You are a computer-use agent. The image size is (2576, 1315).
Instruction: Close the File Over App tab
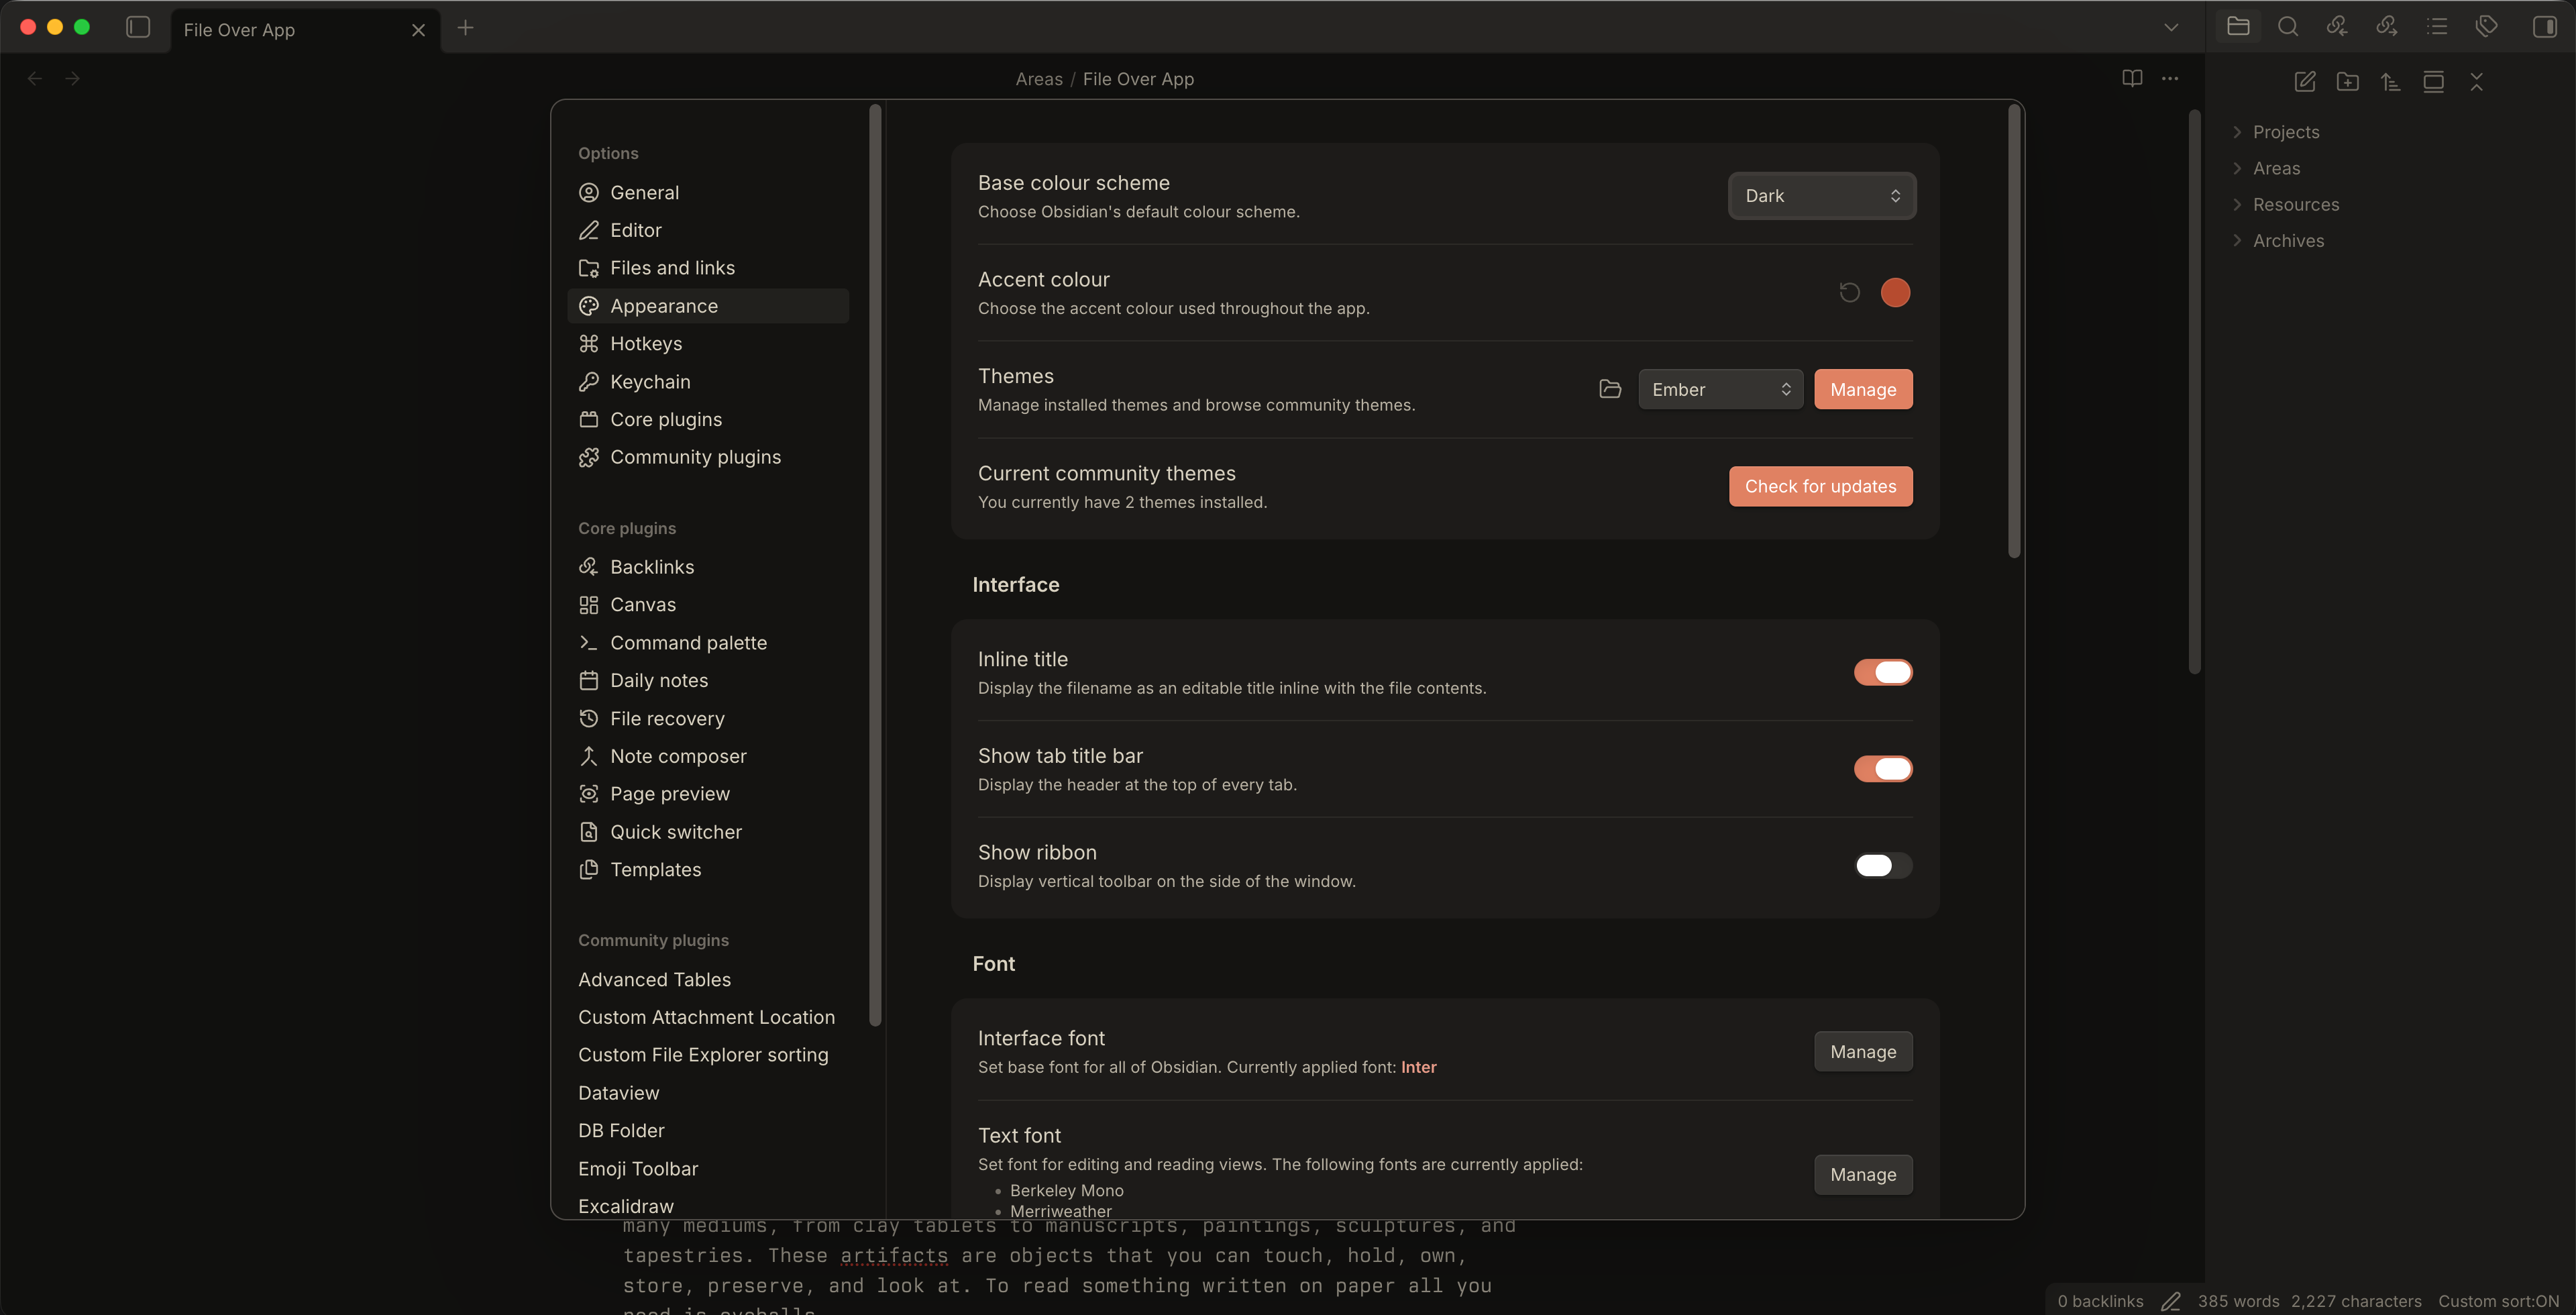(x=418, y=30)
